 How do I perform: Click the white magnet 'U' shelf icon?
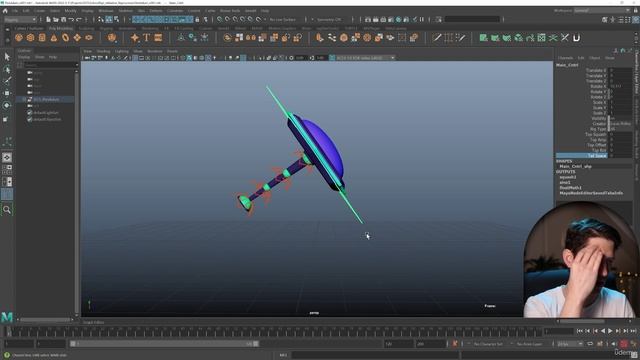click(576, 38)
